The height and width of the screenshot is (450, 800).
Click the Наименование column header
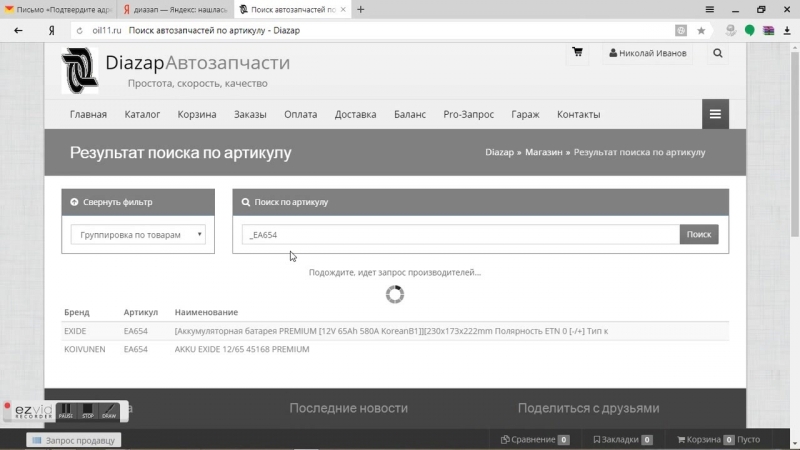tap(206, 312)
